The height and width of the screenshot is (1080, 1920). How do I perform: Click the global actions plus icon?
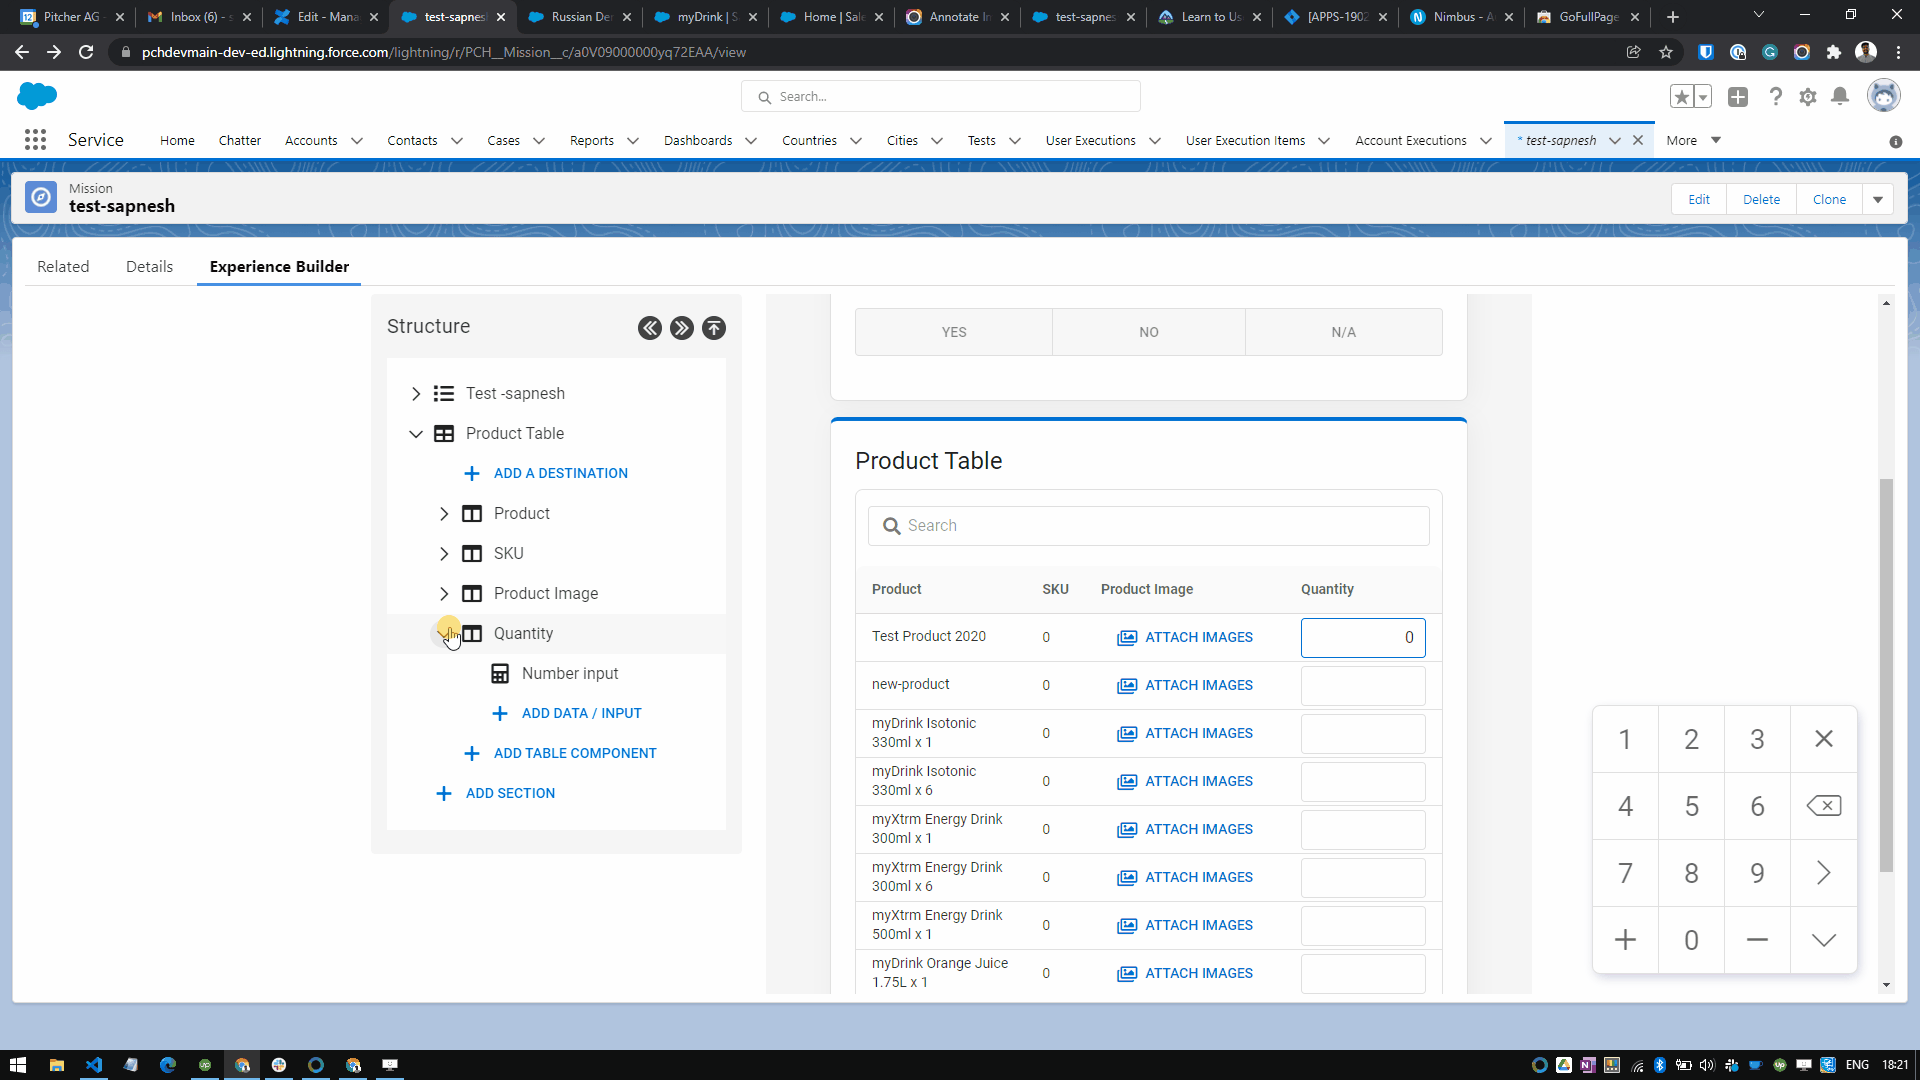click(1738, 97)
